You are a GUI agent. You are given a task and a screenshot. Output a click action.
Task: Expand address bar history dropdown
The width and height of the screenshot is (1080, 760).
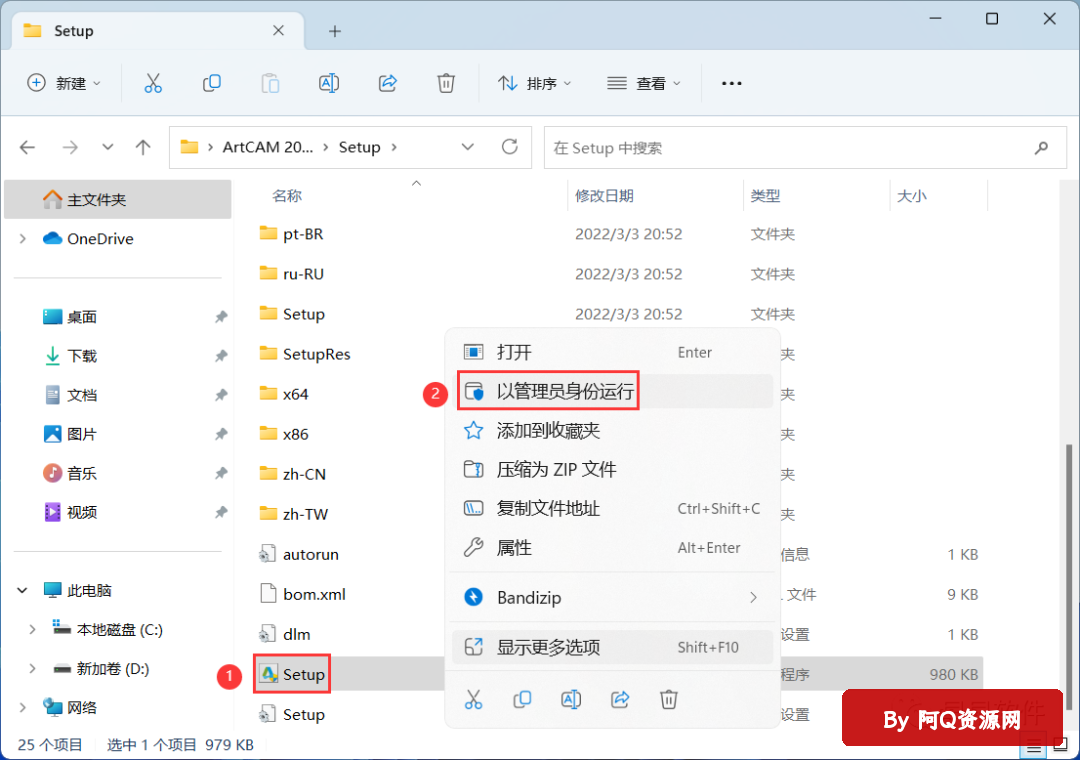468,147
